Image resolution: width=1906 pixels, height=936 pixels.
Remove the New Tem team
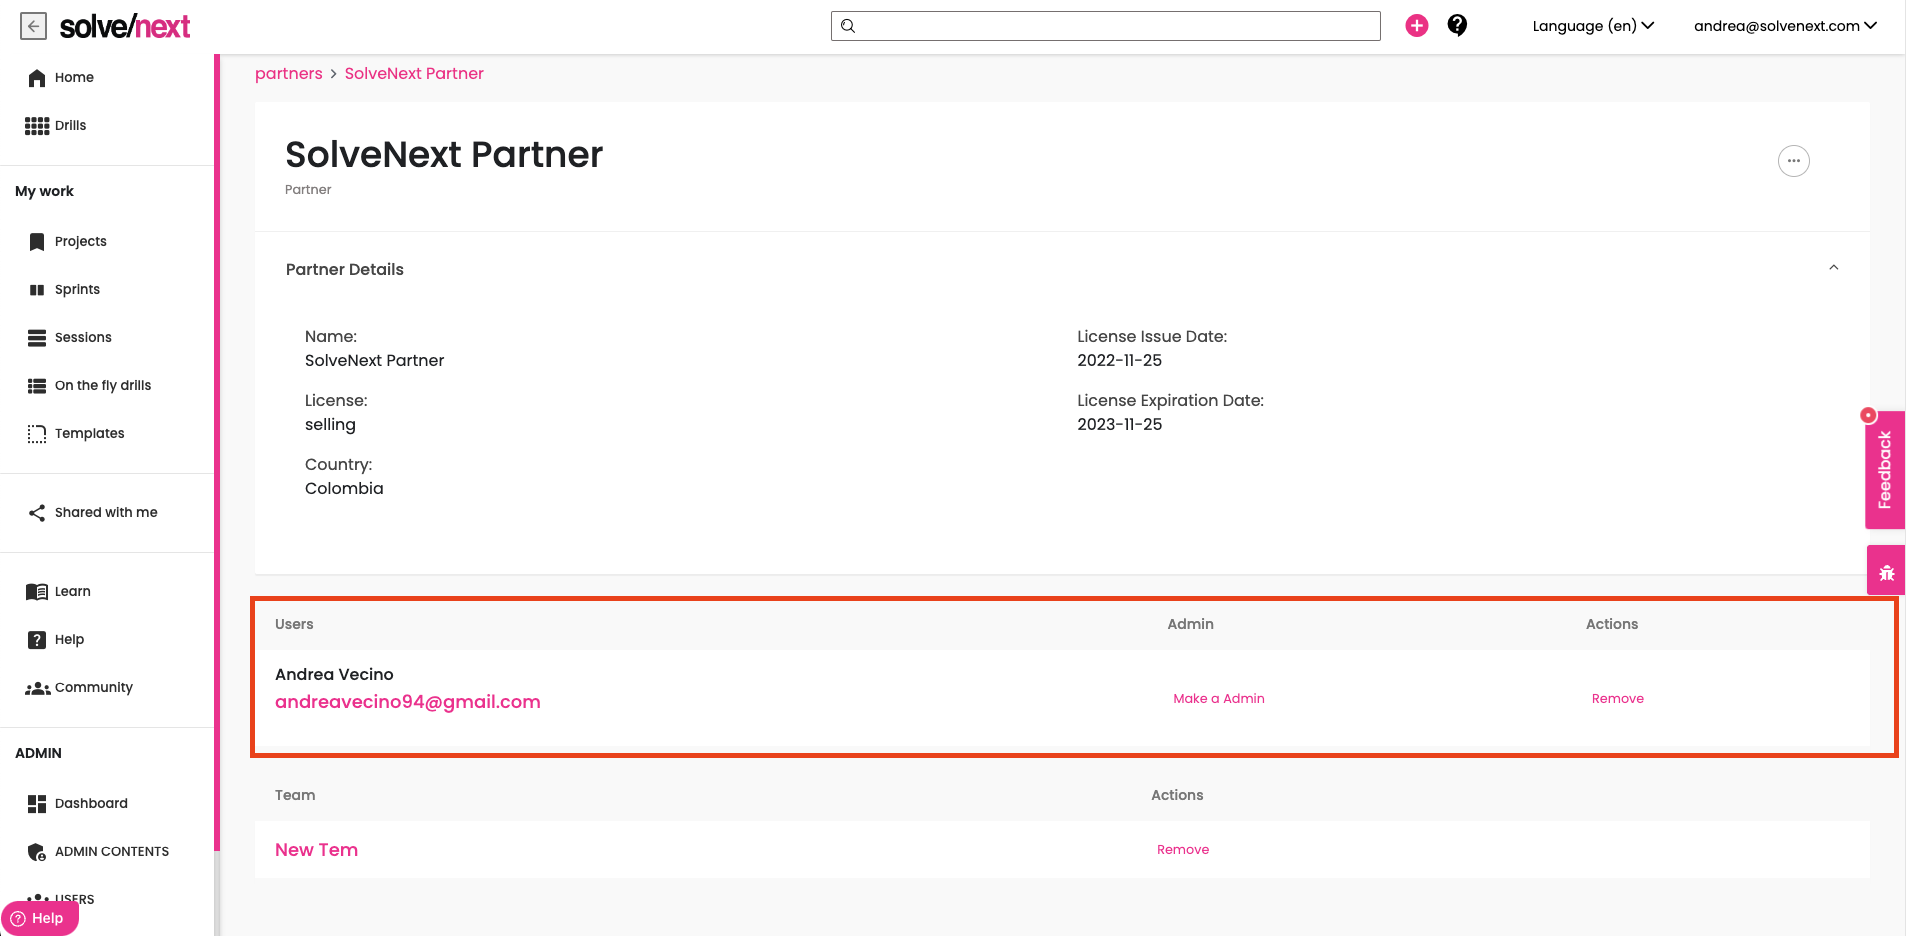(x=1183, y=850)
